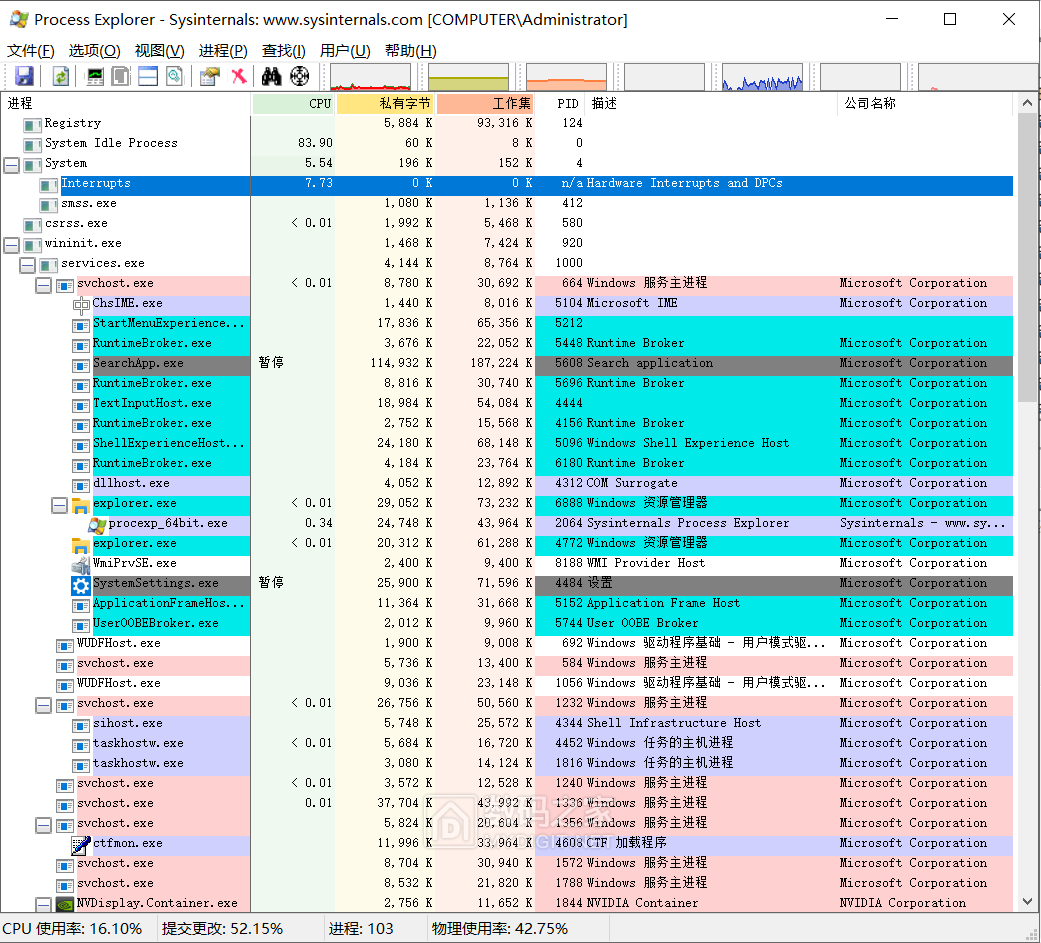Collapse svchost.exe PID 1232 node

click(x=43, y=705)
